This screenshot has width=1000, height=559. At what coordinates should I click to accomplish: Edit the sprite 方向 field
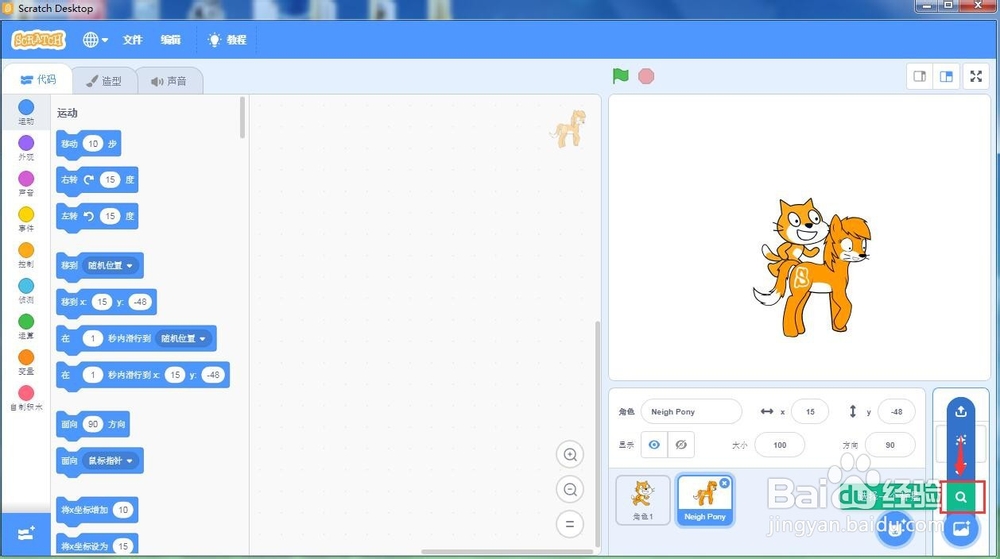(890, 445)
